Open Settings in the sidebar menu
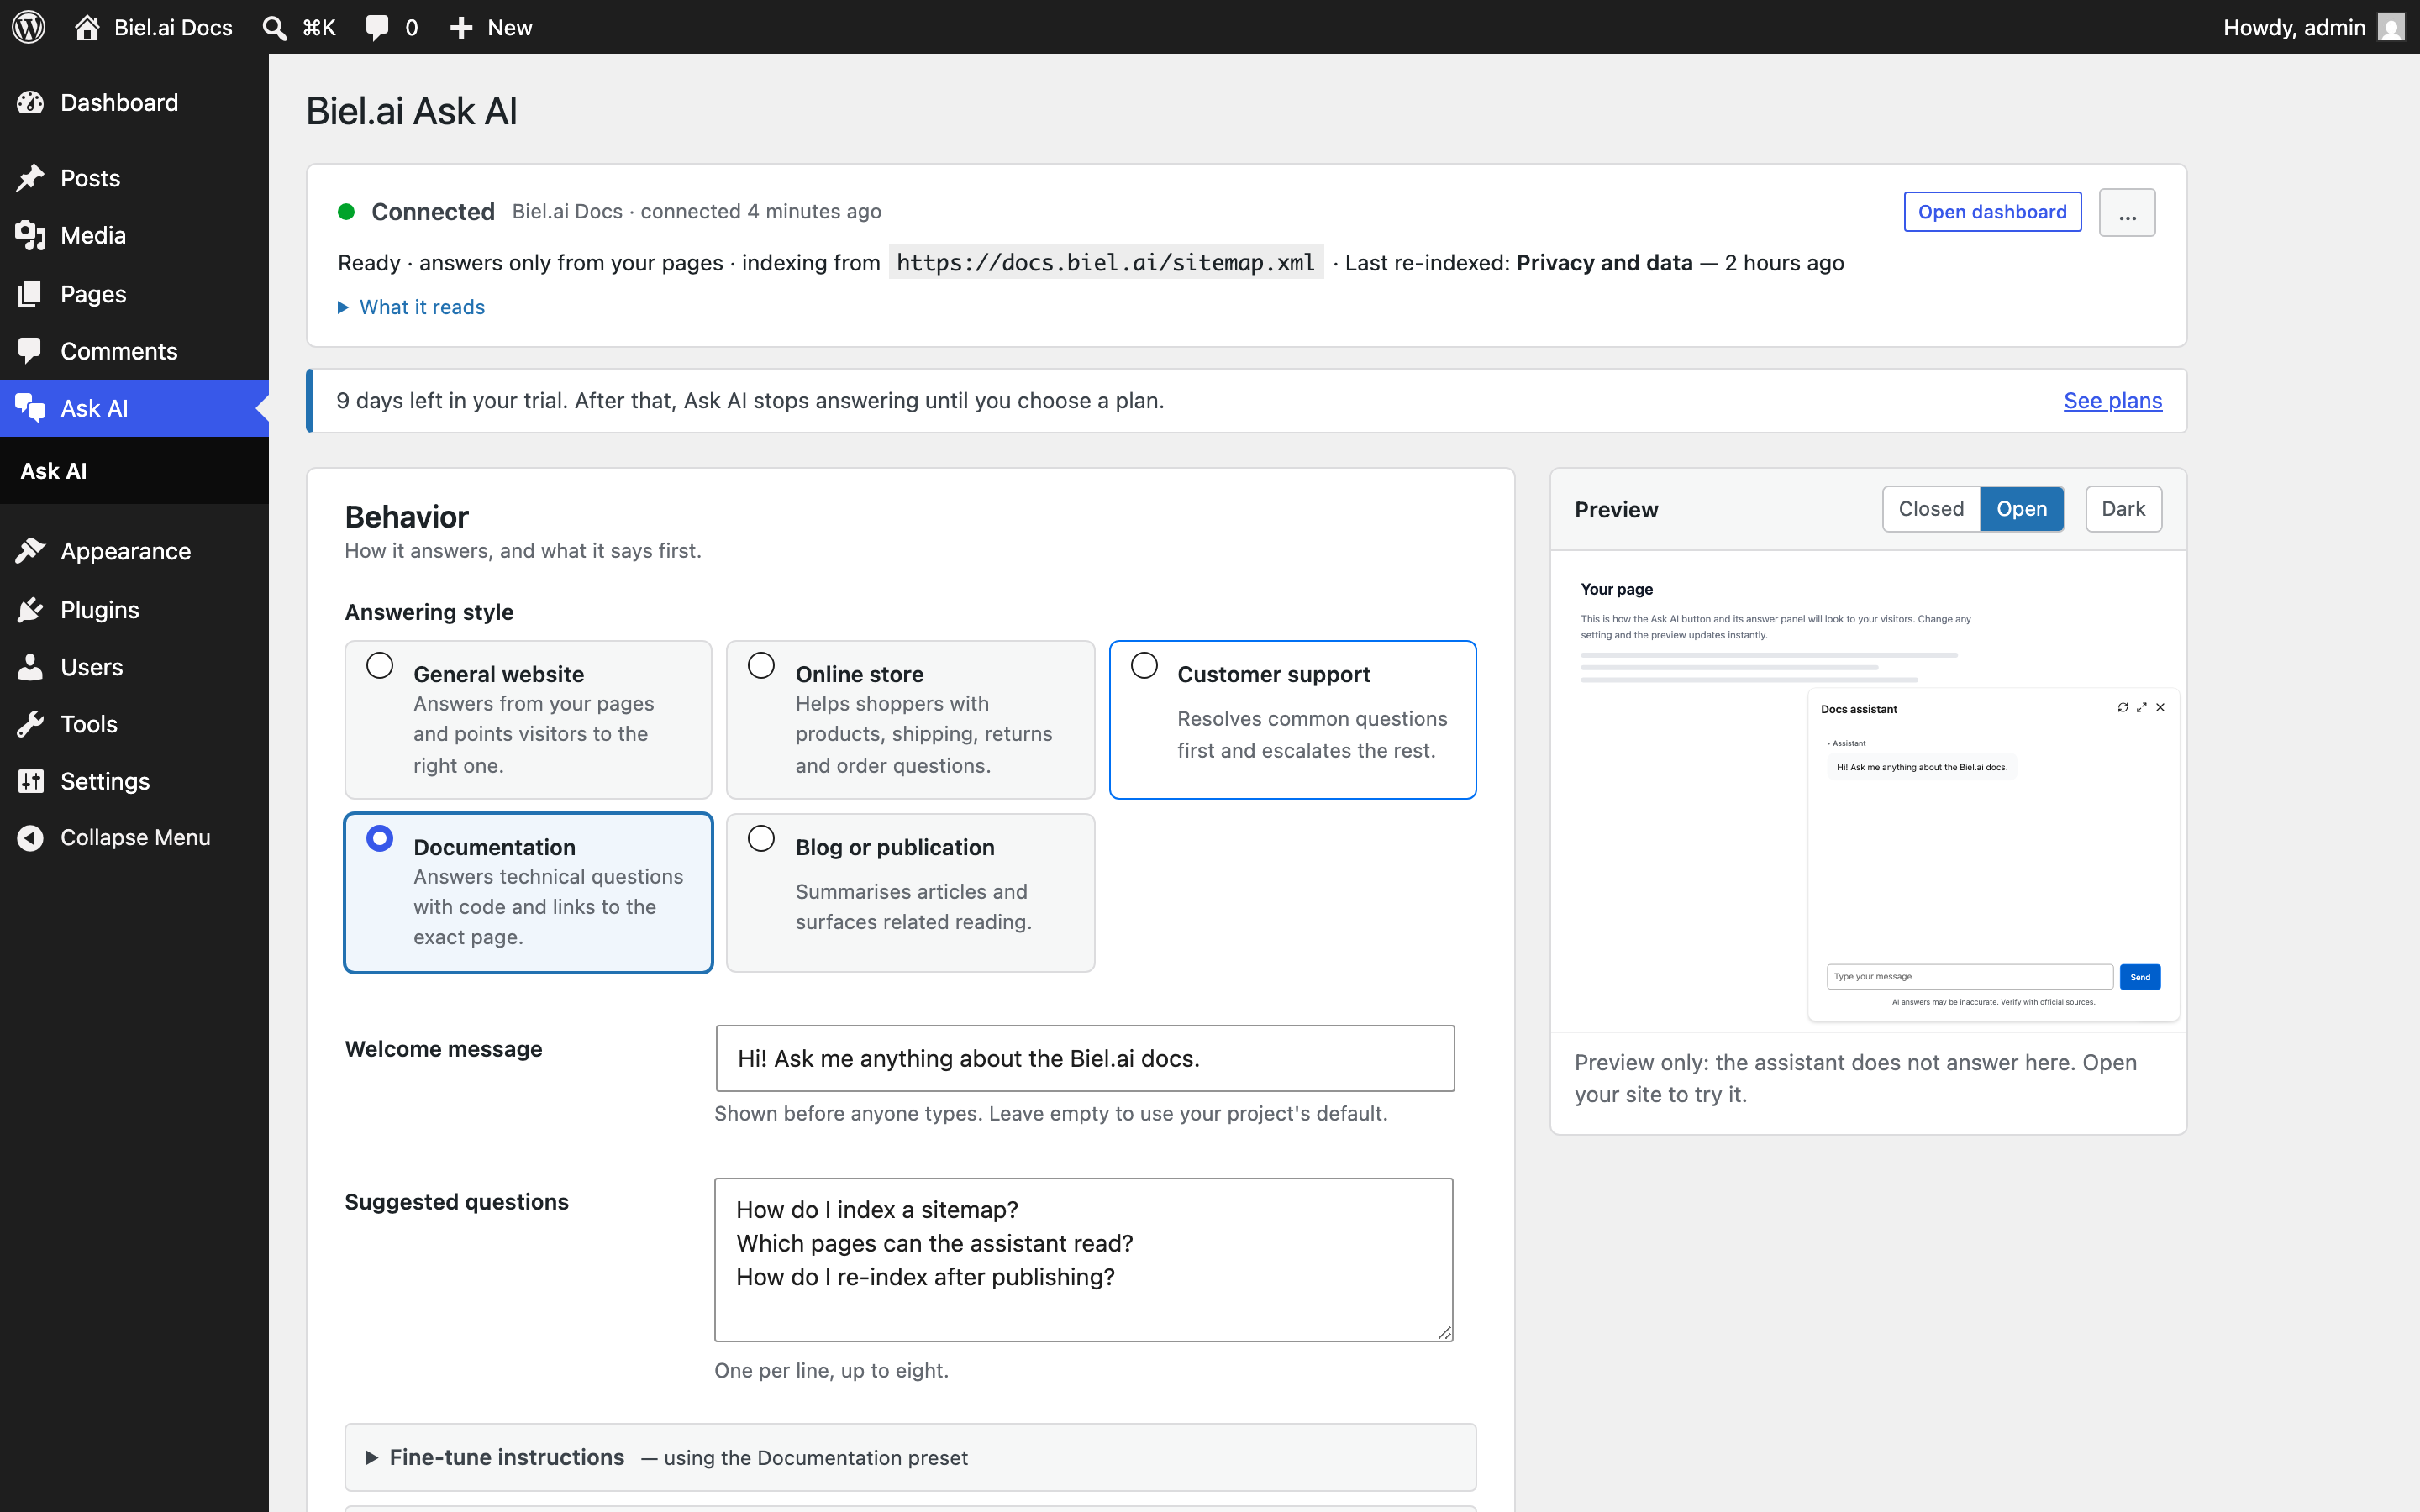2420x1512 pixels. coord(134,780)
